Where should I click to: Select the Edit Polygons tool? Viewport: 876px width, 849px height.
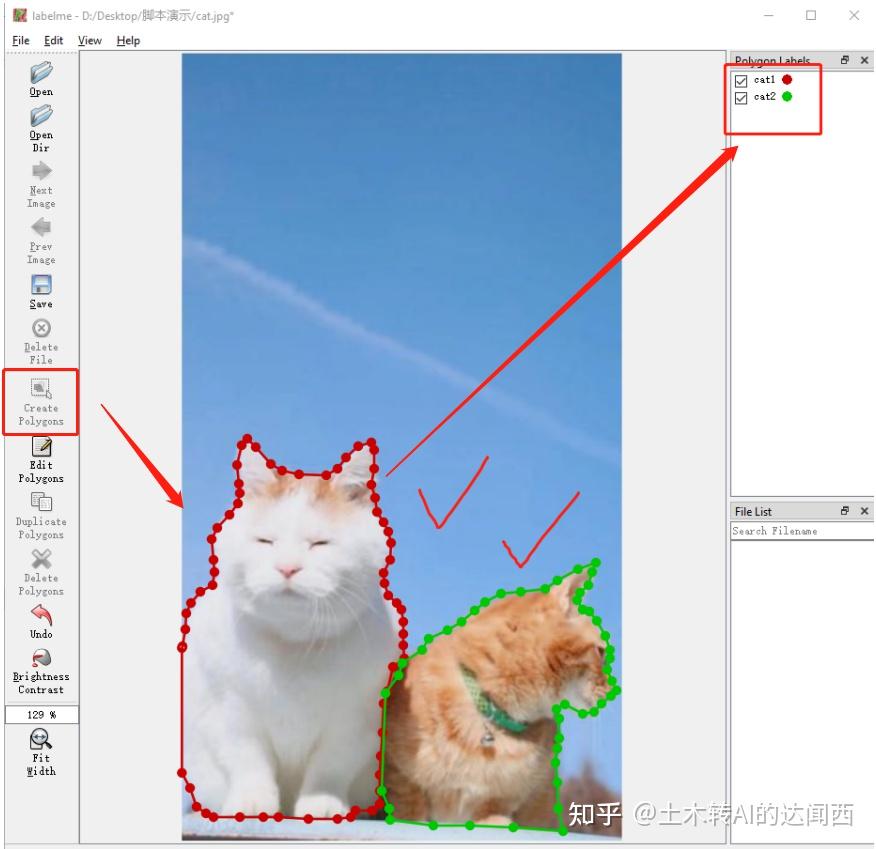coord(40,458)
